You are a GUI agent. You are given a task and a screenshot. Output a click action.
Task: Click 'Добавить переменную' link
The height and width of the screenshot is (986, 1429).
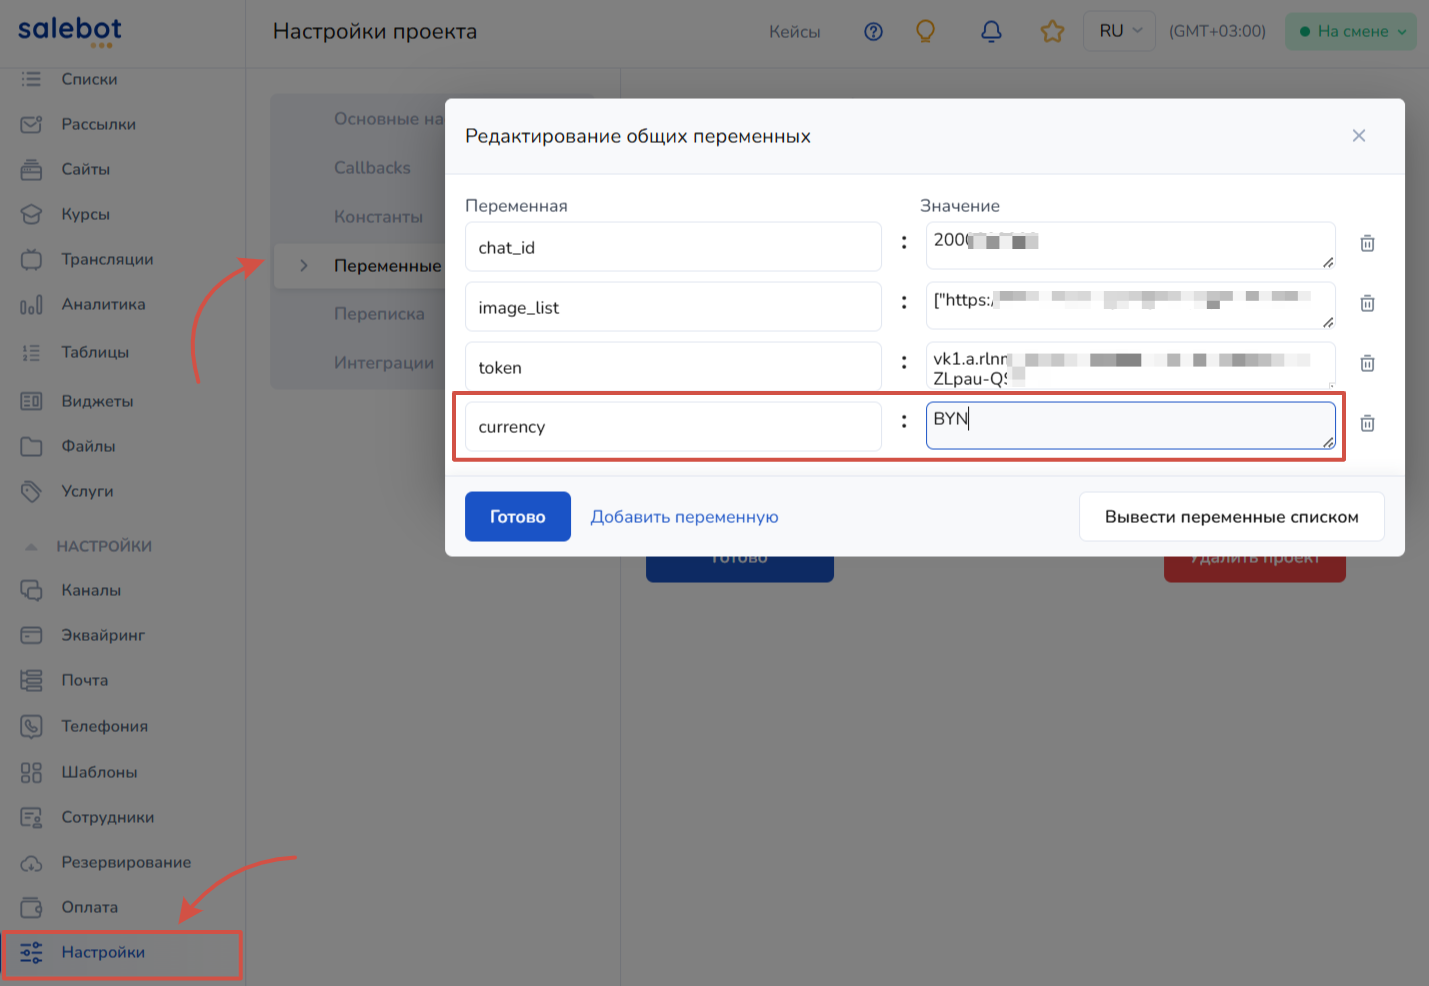[x=684, y=517]
